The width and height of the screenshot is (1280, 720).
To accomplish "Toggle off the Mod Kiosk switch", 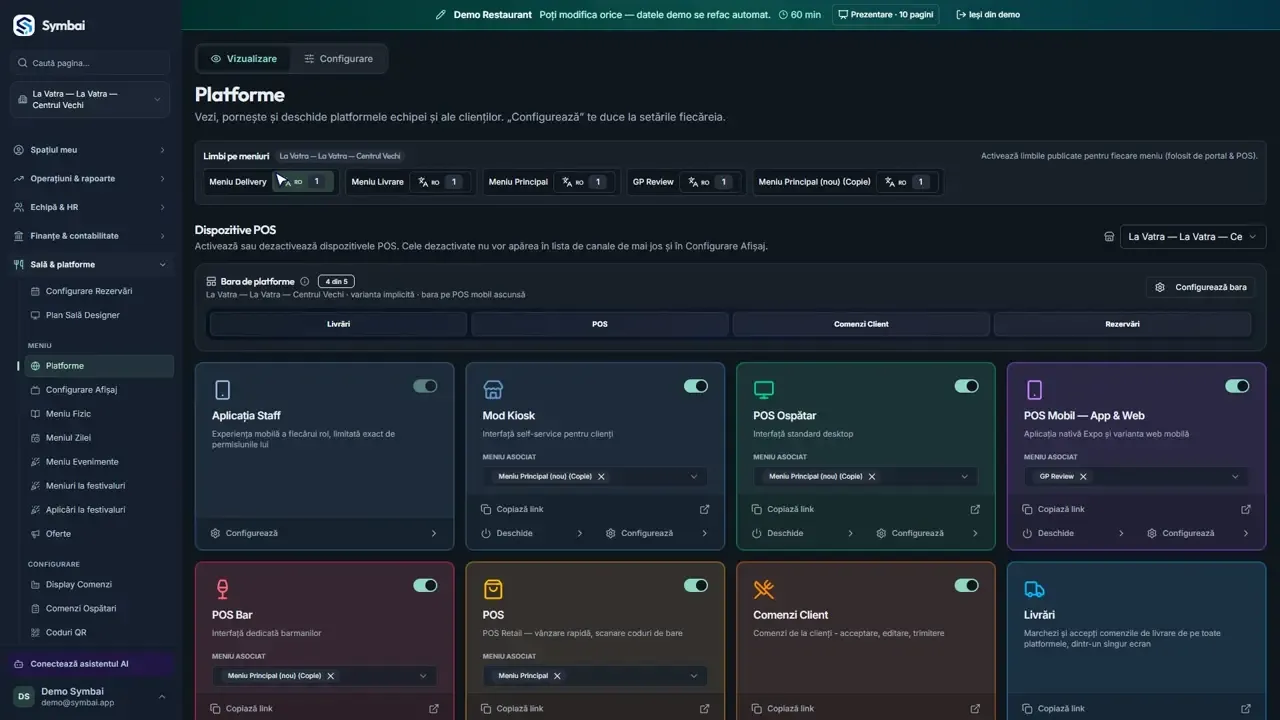I will [x=696, y=386].
